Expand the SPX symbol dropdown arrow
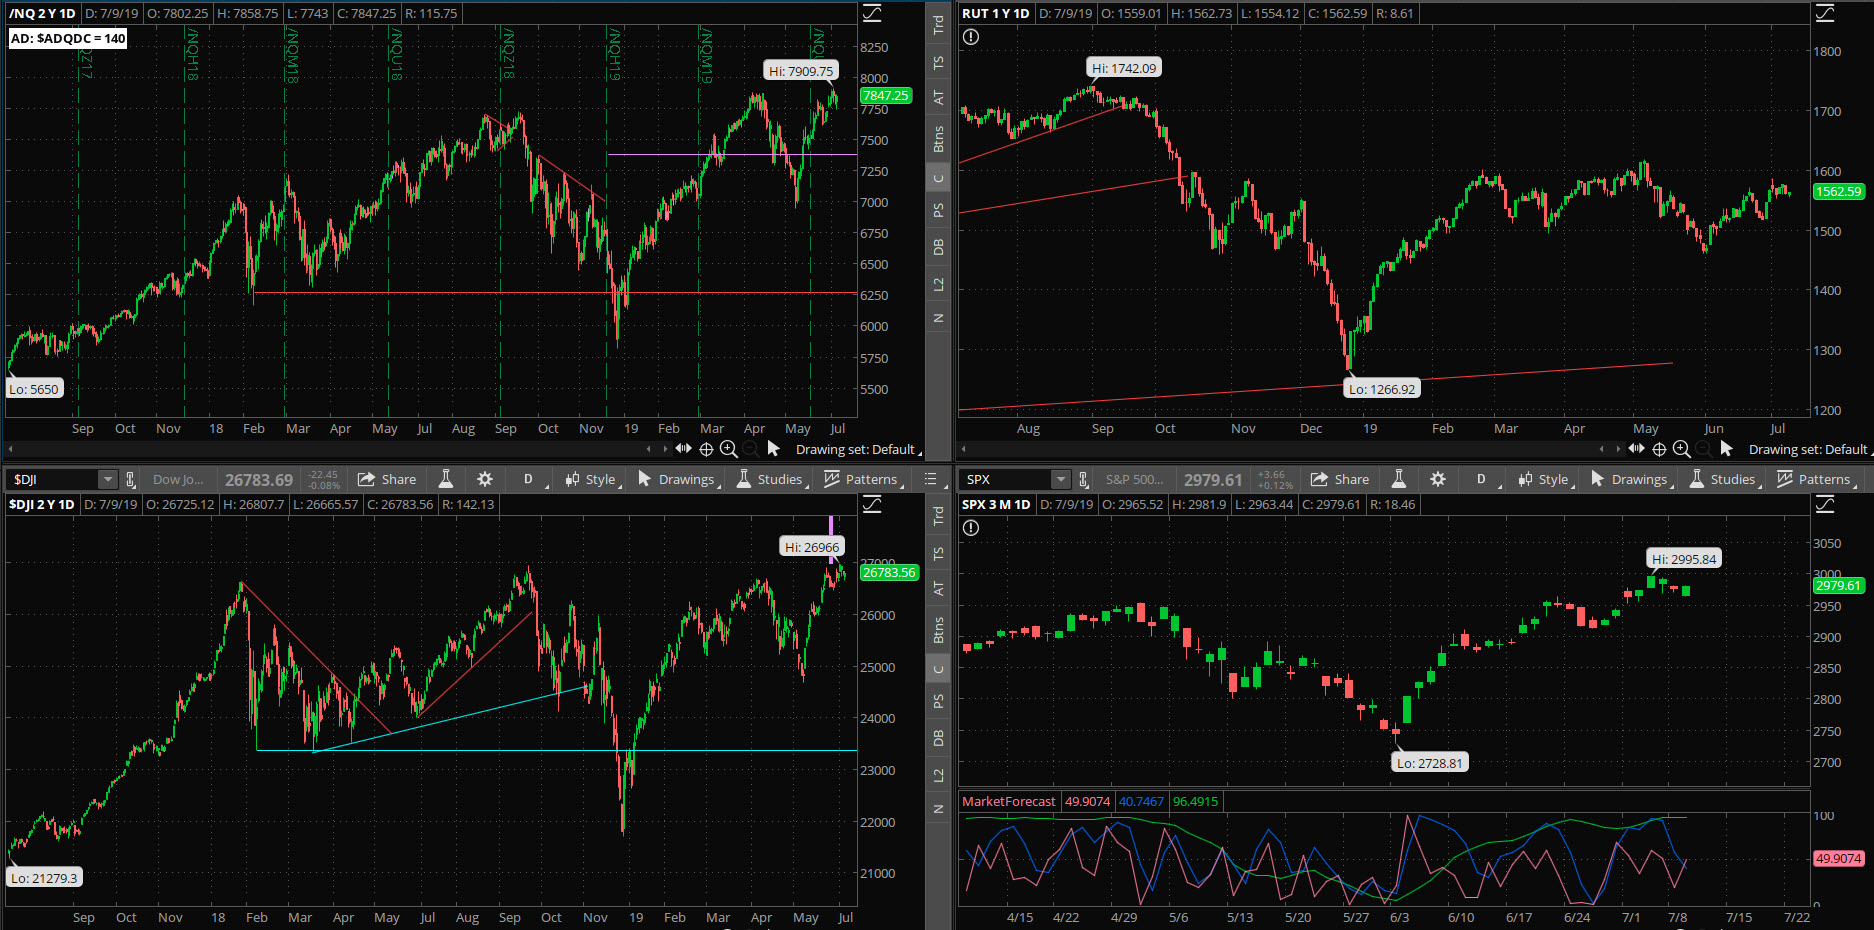Image resolution: width=1874 pixels, height=930 pixels. [x=1061, y=479]
